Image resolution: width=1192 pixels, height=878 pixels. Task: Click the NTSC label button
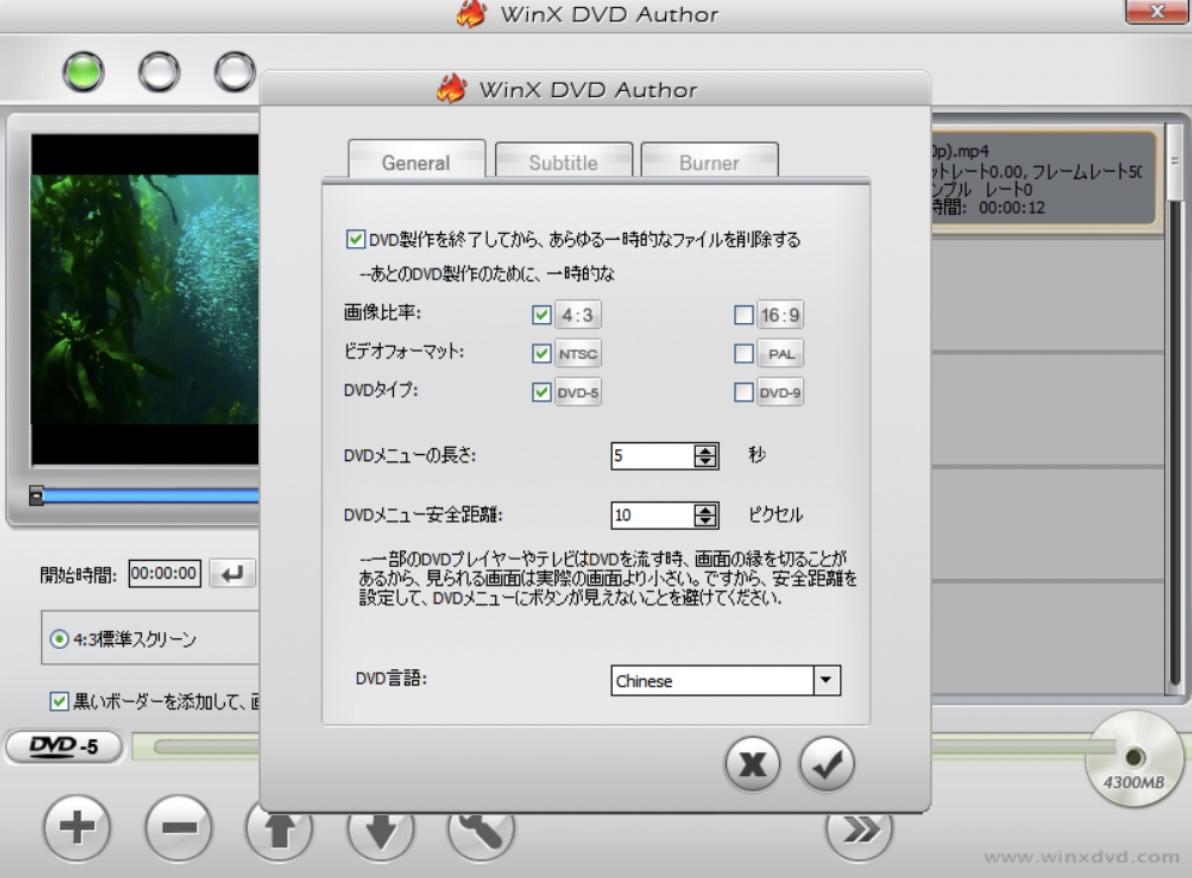point(578,353)
